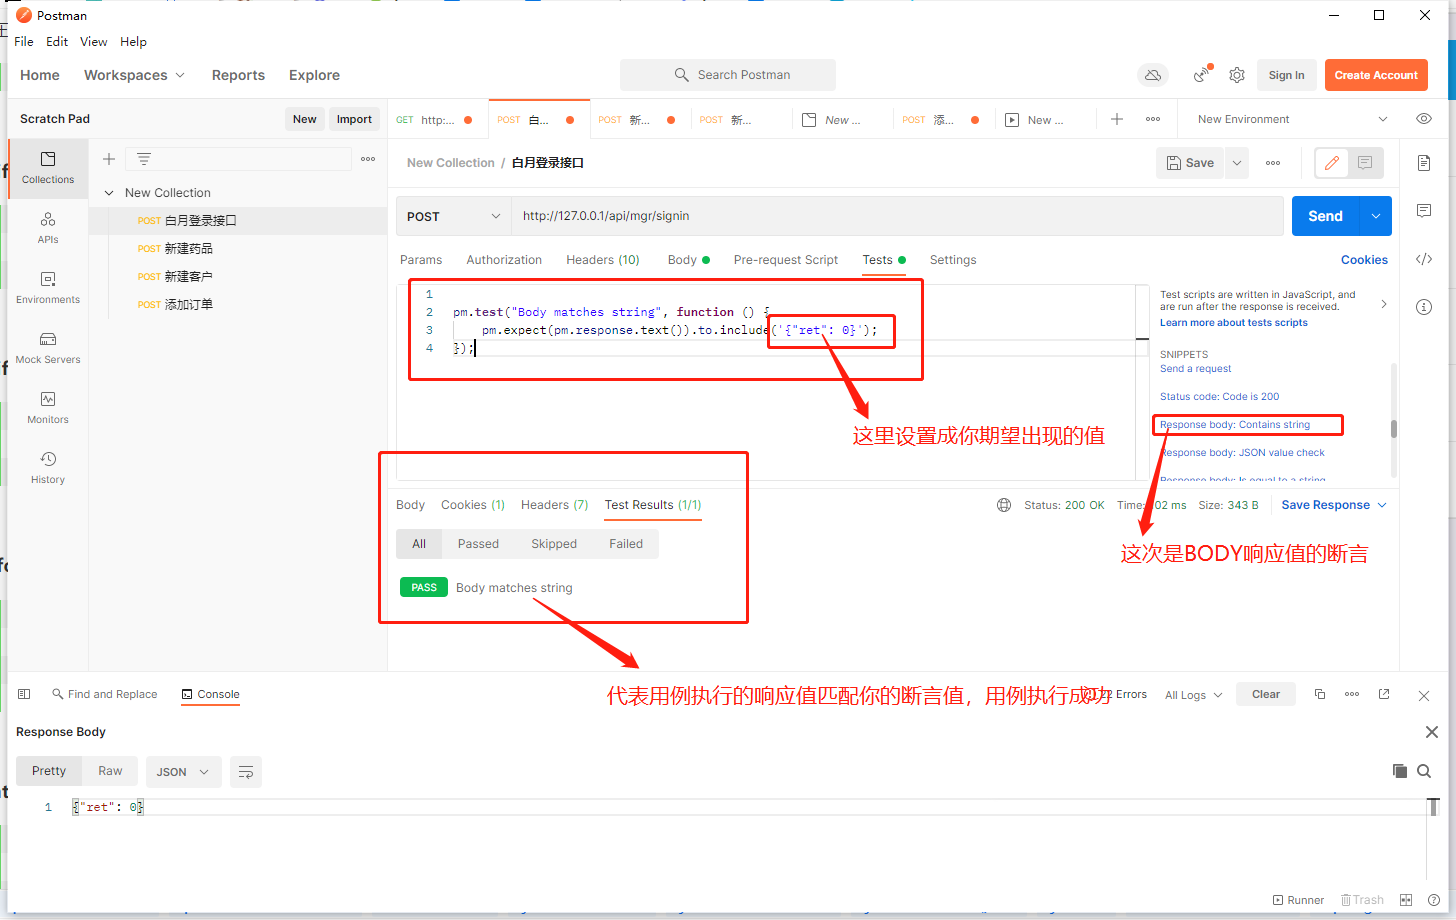The image size is (1456, 920).
Task: Open the Mock Servers sidebar panel
Action: tap(48, 348)
